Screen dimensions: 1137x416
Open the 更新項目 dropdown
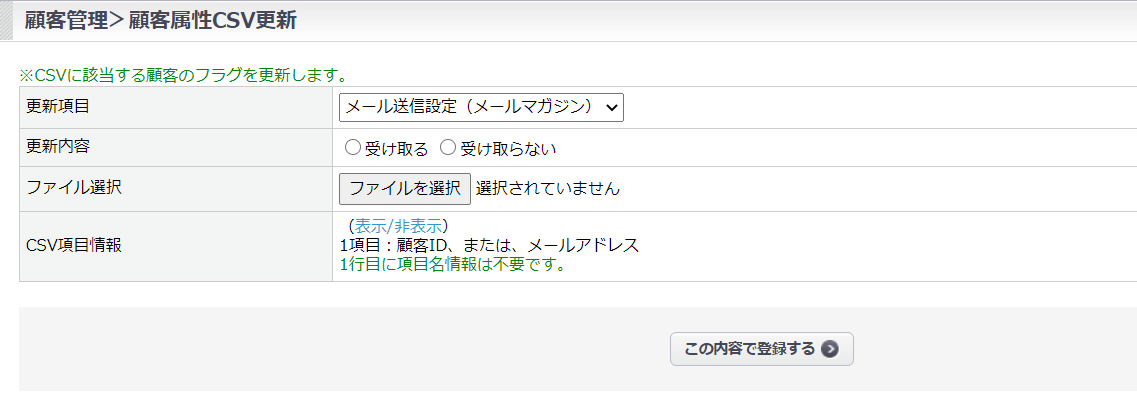tap(481, 106)
